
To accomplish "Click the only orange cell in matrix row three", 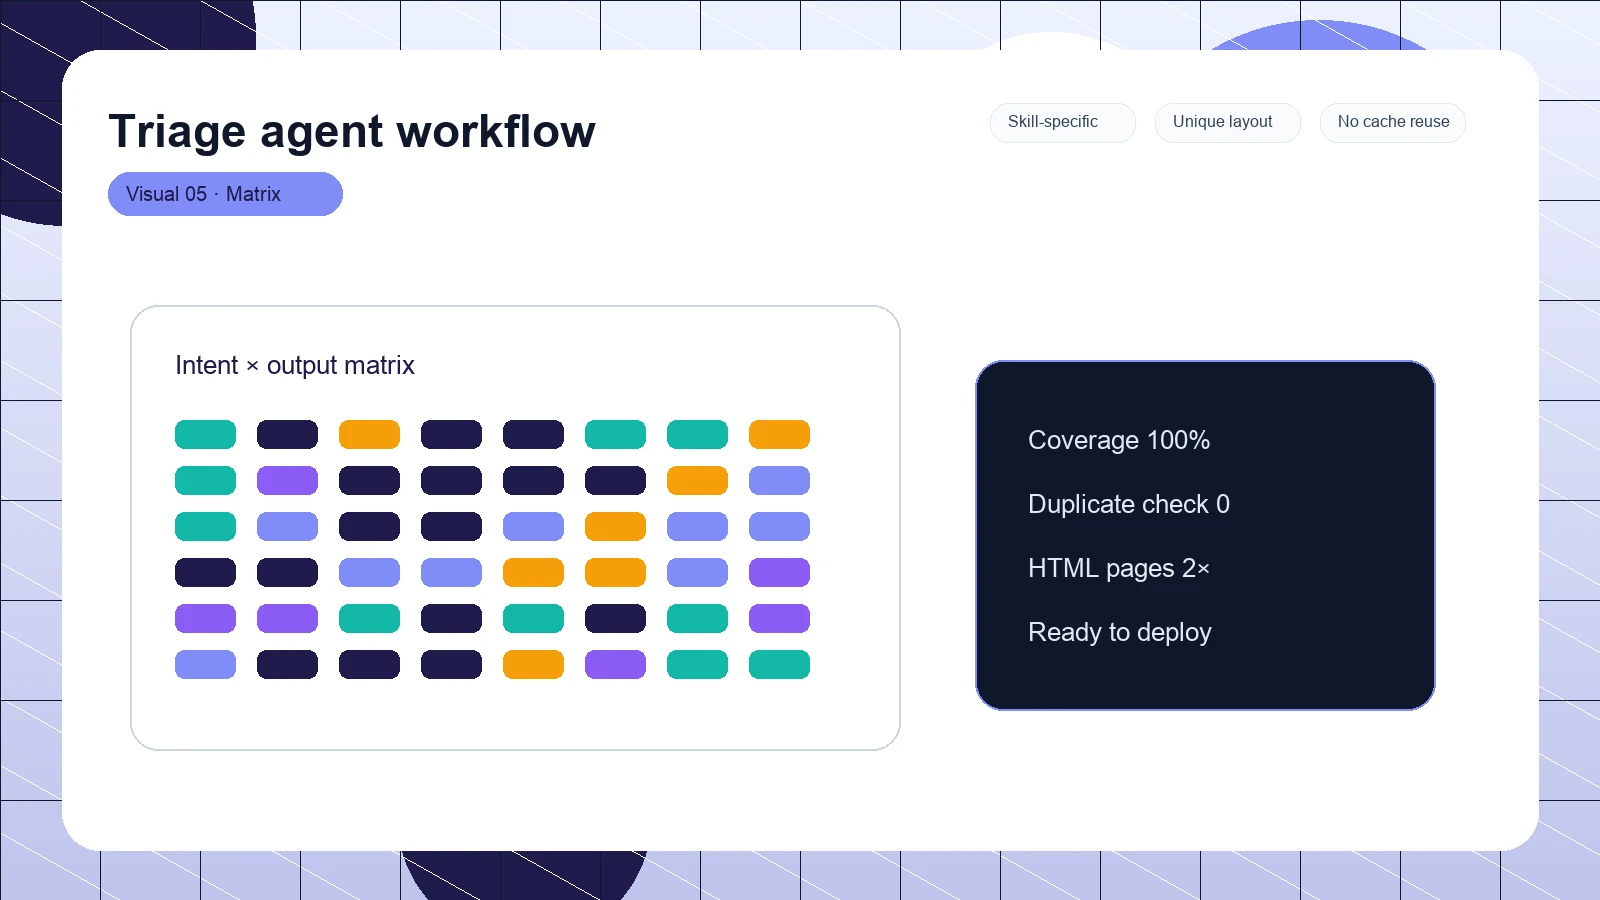I will point(615,527).
